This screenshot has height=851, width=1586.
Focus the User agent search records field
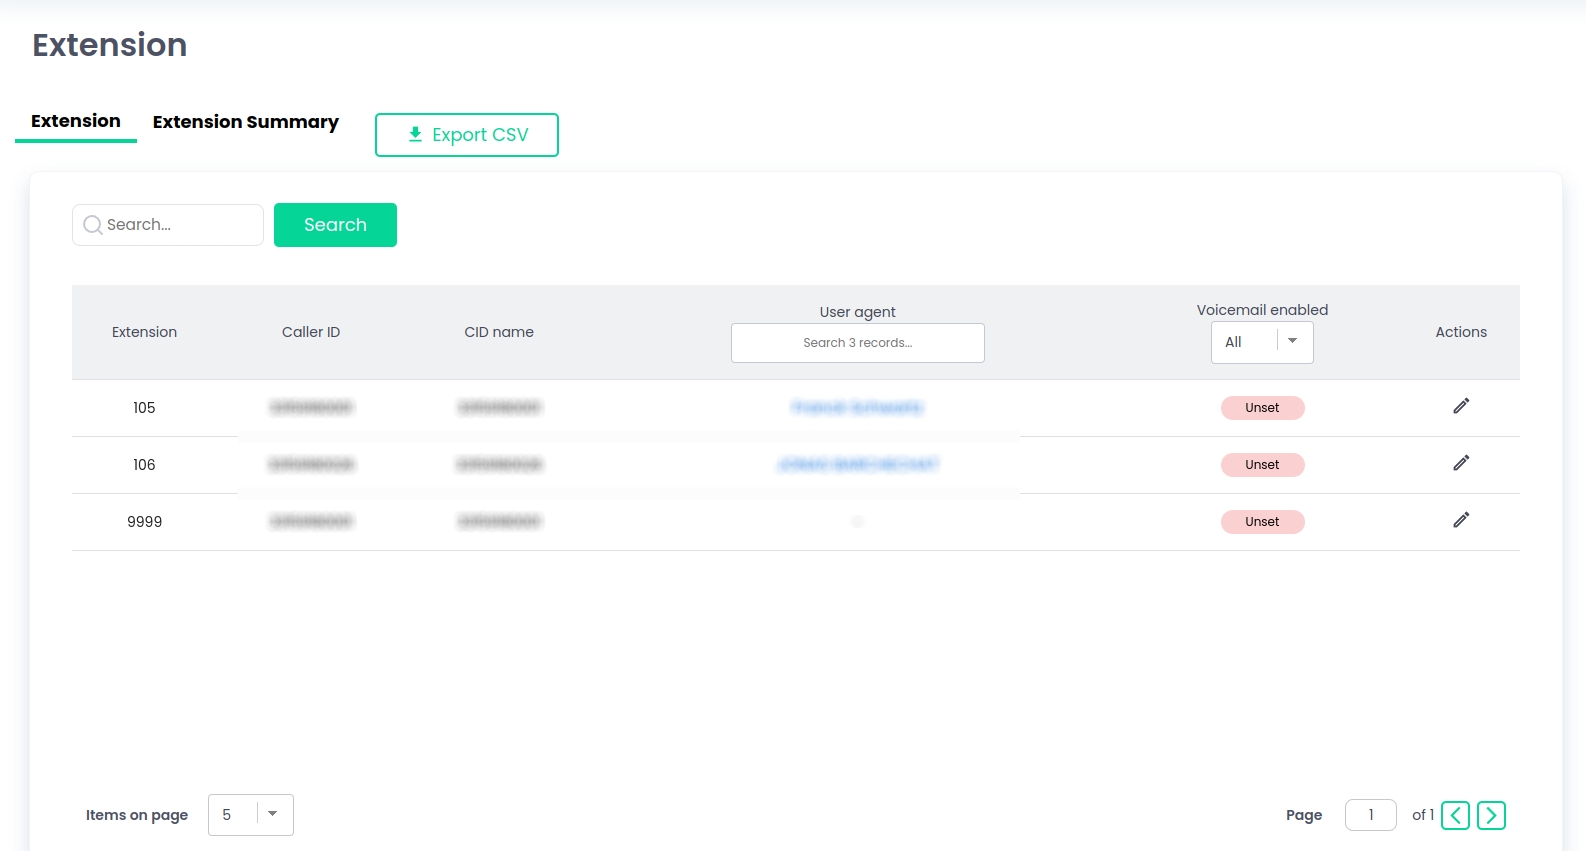click(857, 343)
